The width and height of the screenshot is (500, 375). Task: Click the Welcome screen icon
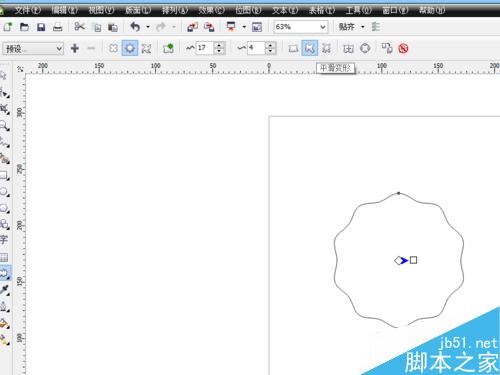(257, 27)
